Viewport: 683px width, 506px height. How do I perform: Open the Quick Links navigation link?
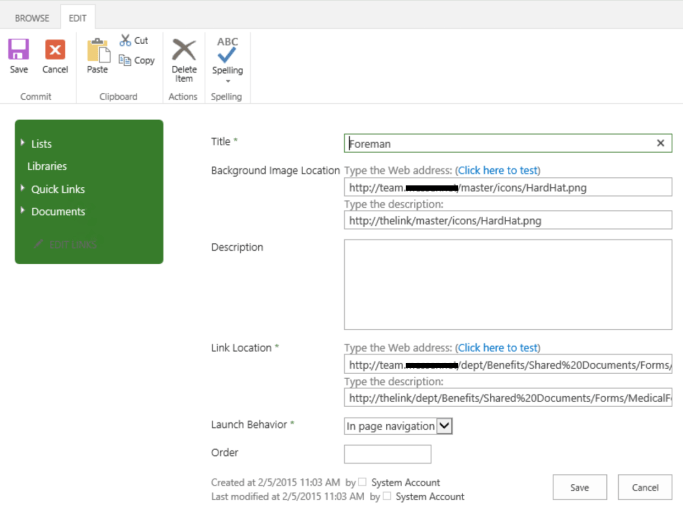58,189
